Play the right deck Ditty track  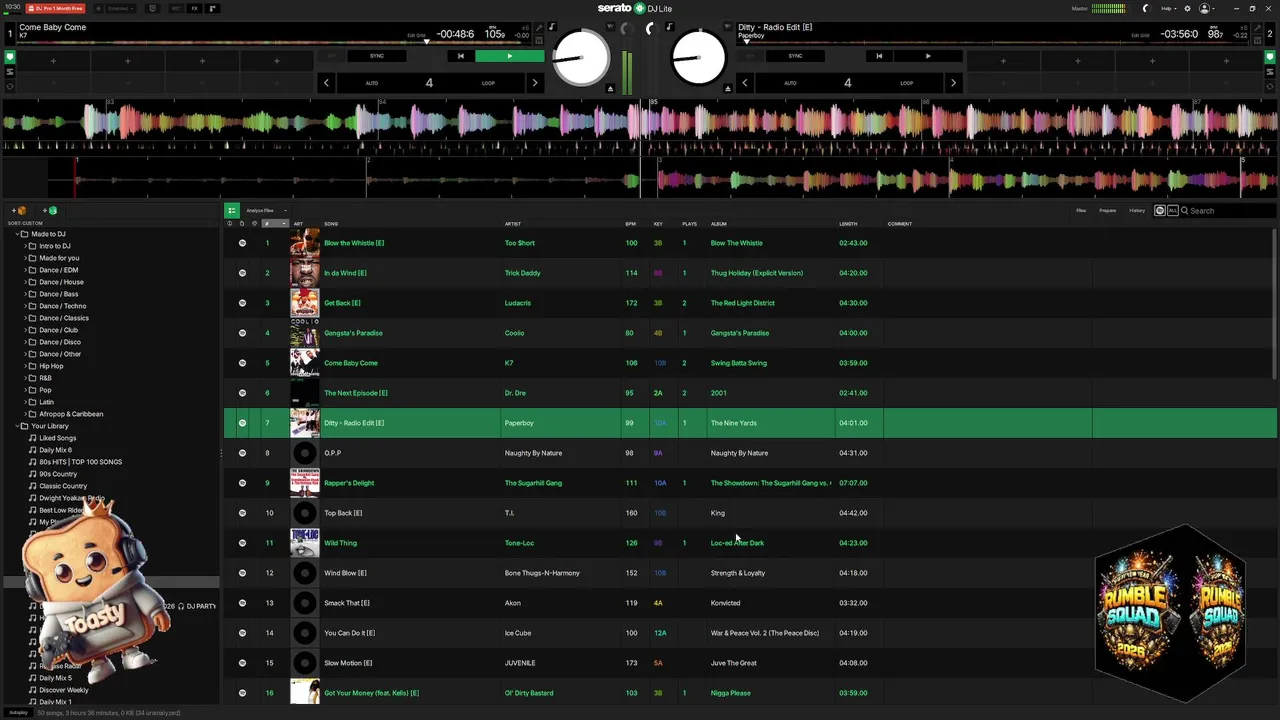click(927, 56)
